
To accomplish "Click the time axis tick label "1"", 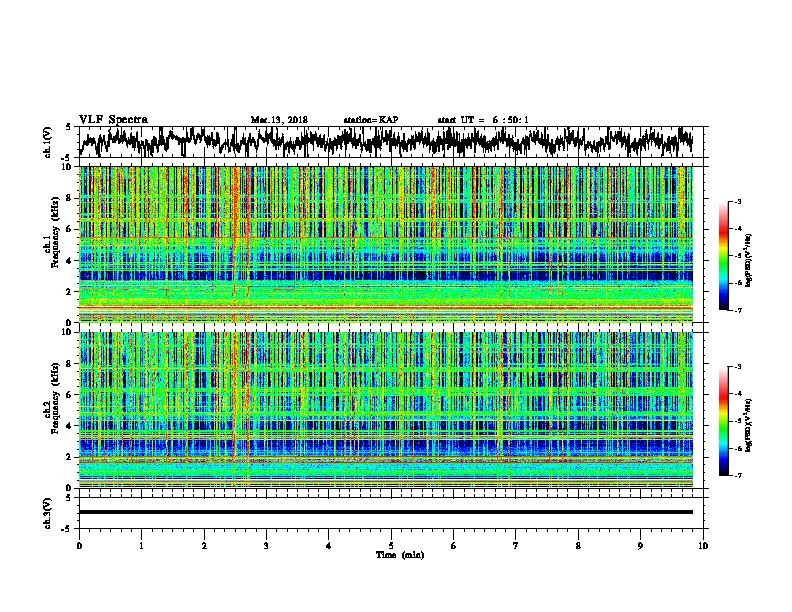I will pos(141,546).
